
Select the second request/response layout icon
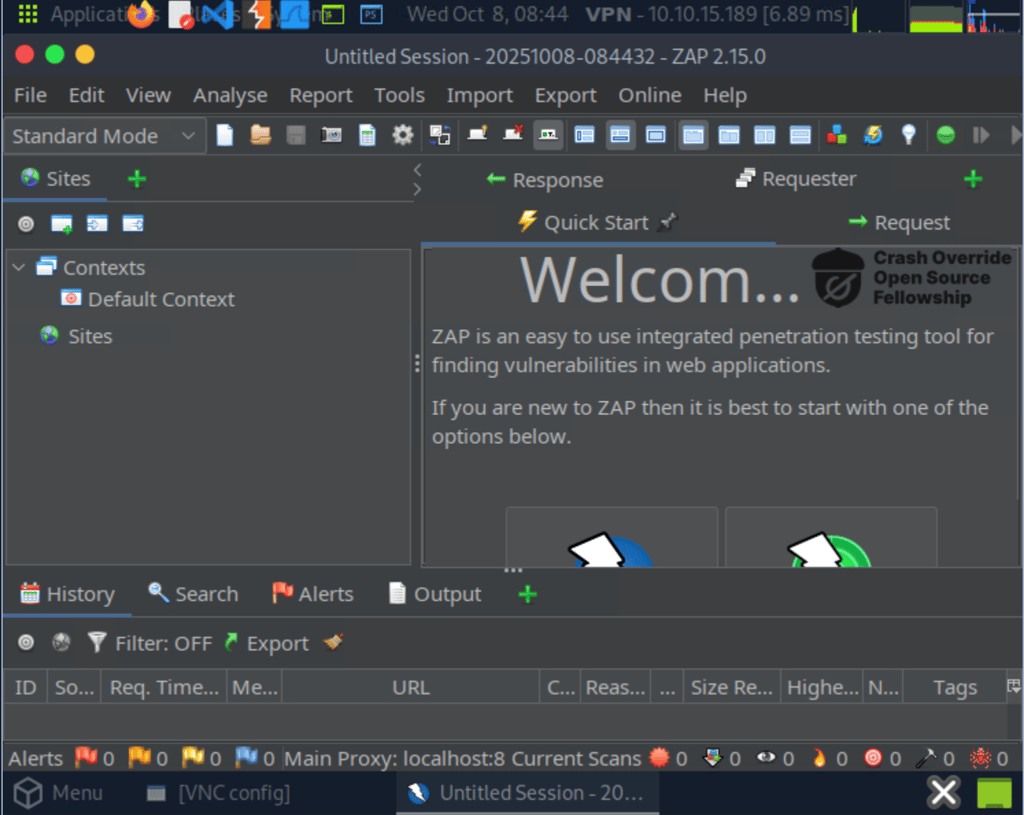coord(729,135)
